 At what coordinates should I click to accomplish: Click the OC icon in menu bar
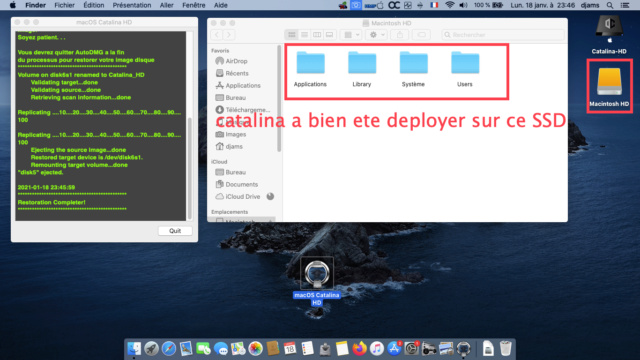pyautogui.click(x=394, y=5)
